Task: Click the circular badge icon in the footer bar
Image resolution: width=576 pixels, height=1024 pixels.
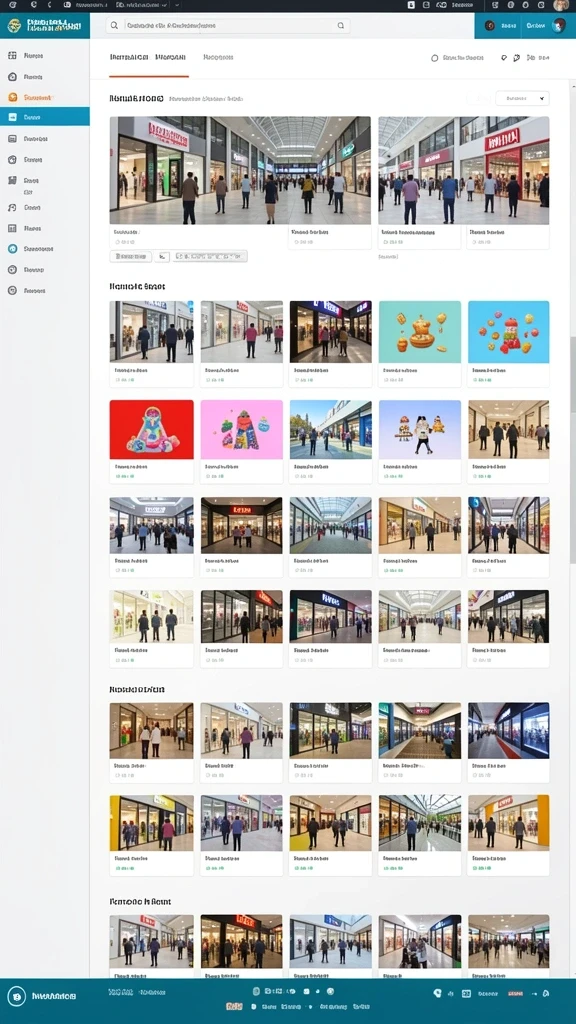Action: [17, 997]
